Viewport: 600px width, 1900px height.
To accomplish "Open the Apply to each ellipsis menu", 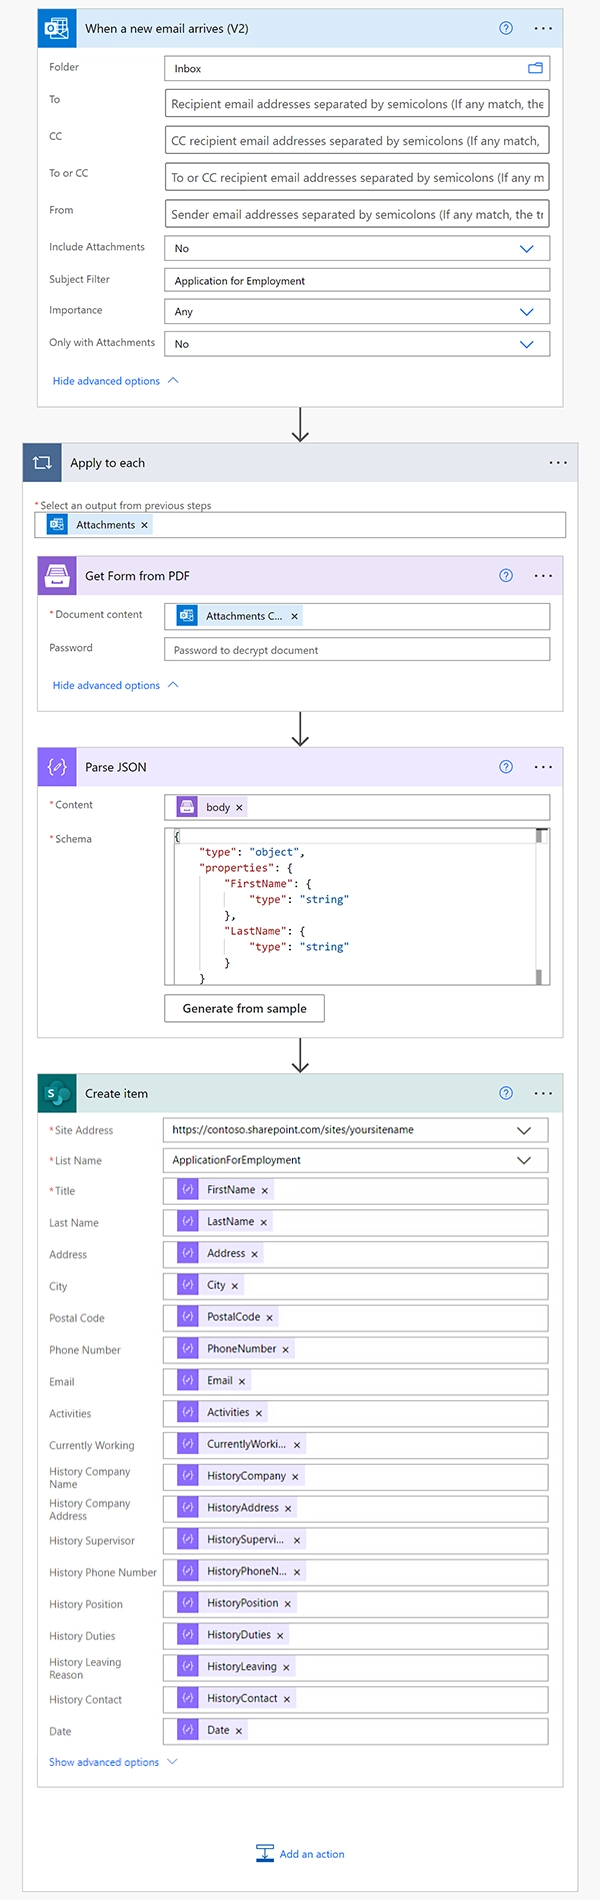I will pos(558,462).
